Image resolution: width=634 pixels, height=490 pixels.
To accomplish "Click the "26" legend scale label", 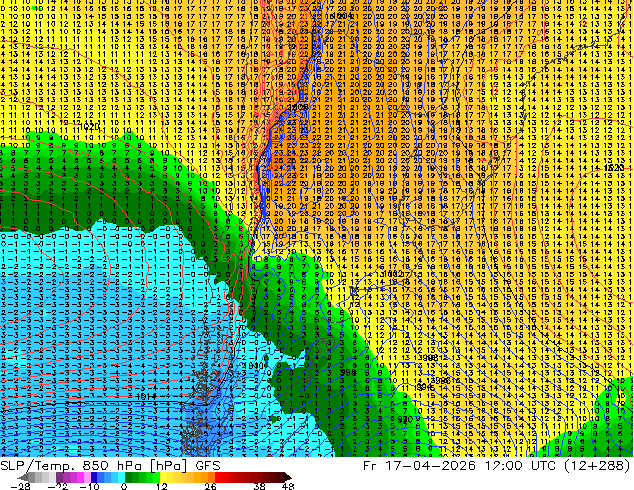I will 210,486.
